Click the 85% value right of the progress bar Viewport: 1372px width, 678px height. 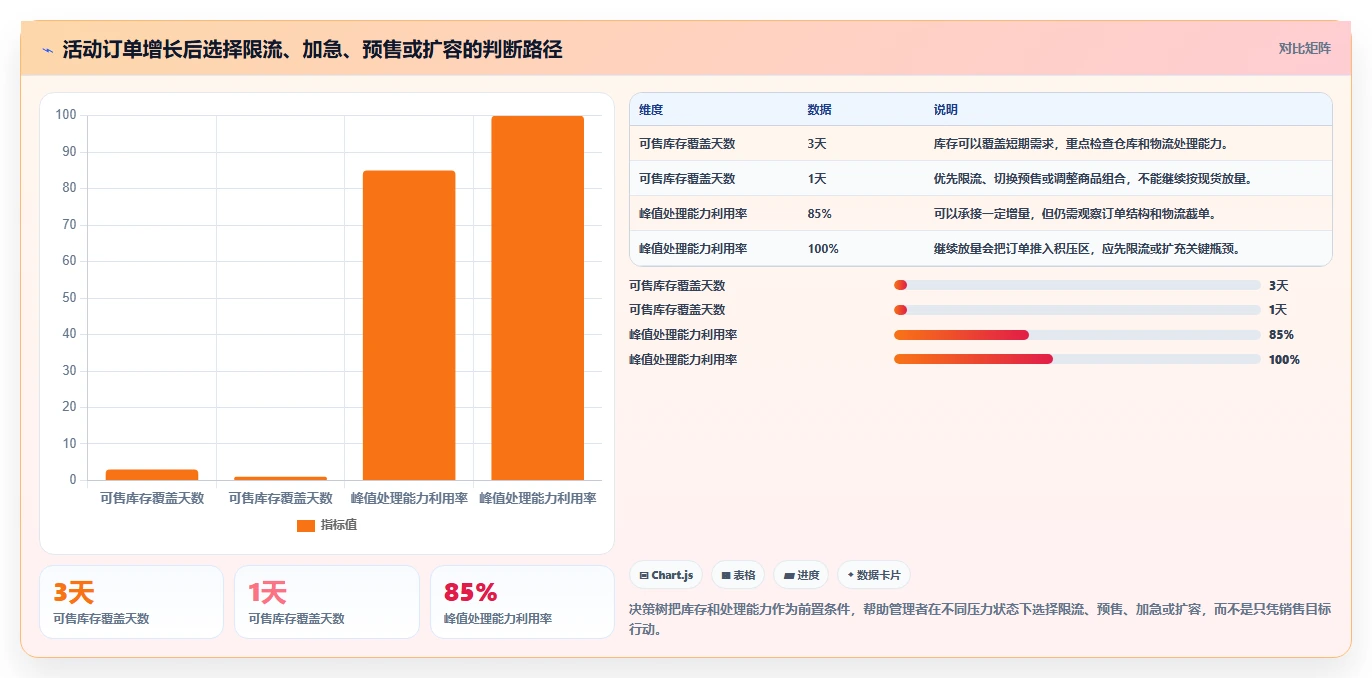[x=1281, y=335]
